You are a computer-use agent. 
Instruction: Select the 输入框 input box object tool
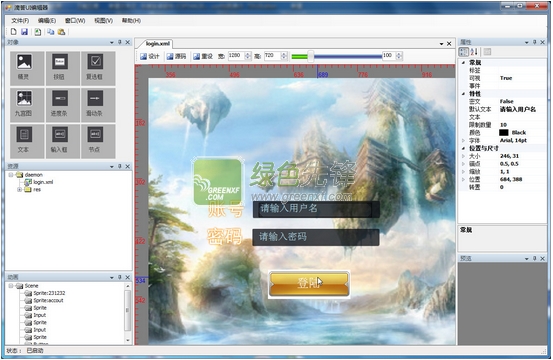click(62, 141)
